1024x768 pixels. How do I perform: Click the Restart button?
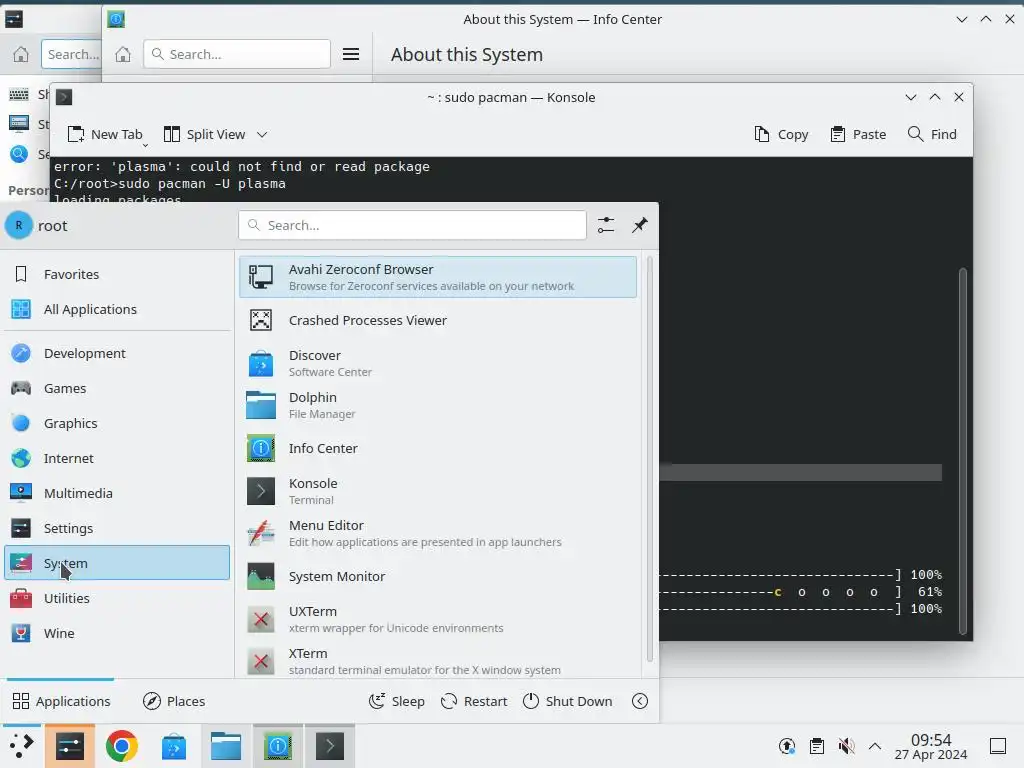coord(474,701)
